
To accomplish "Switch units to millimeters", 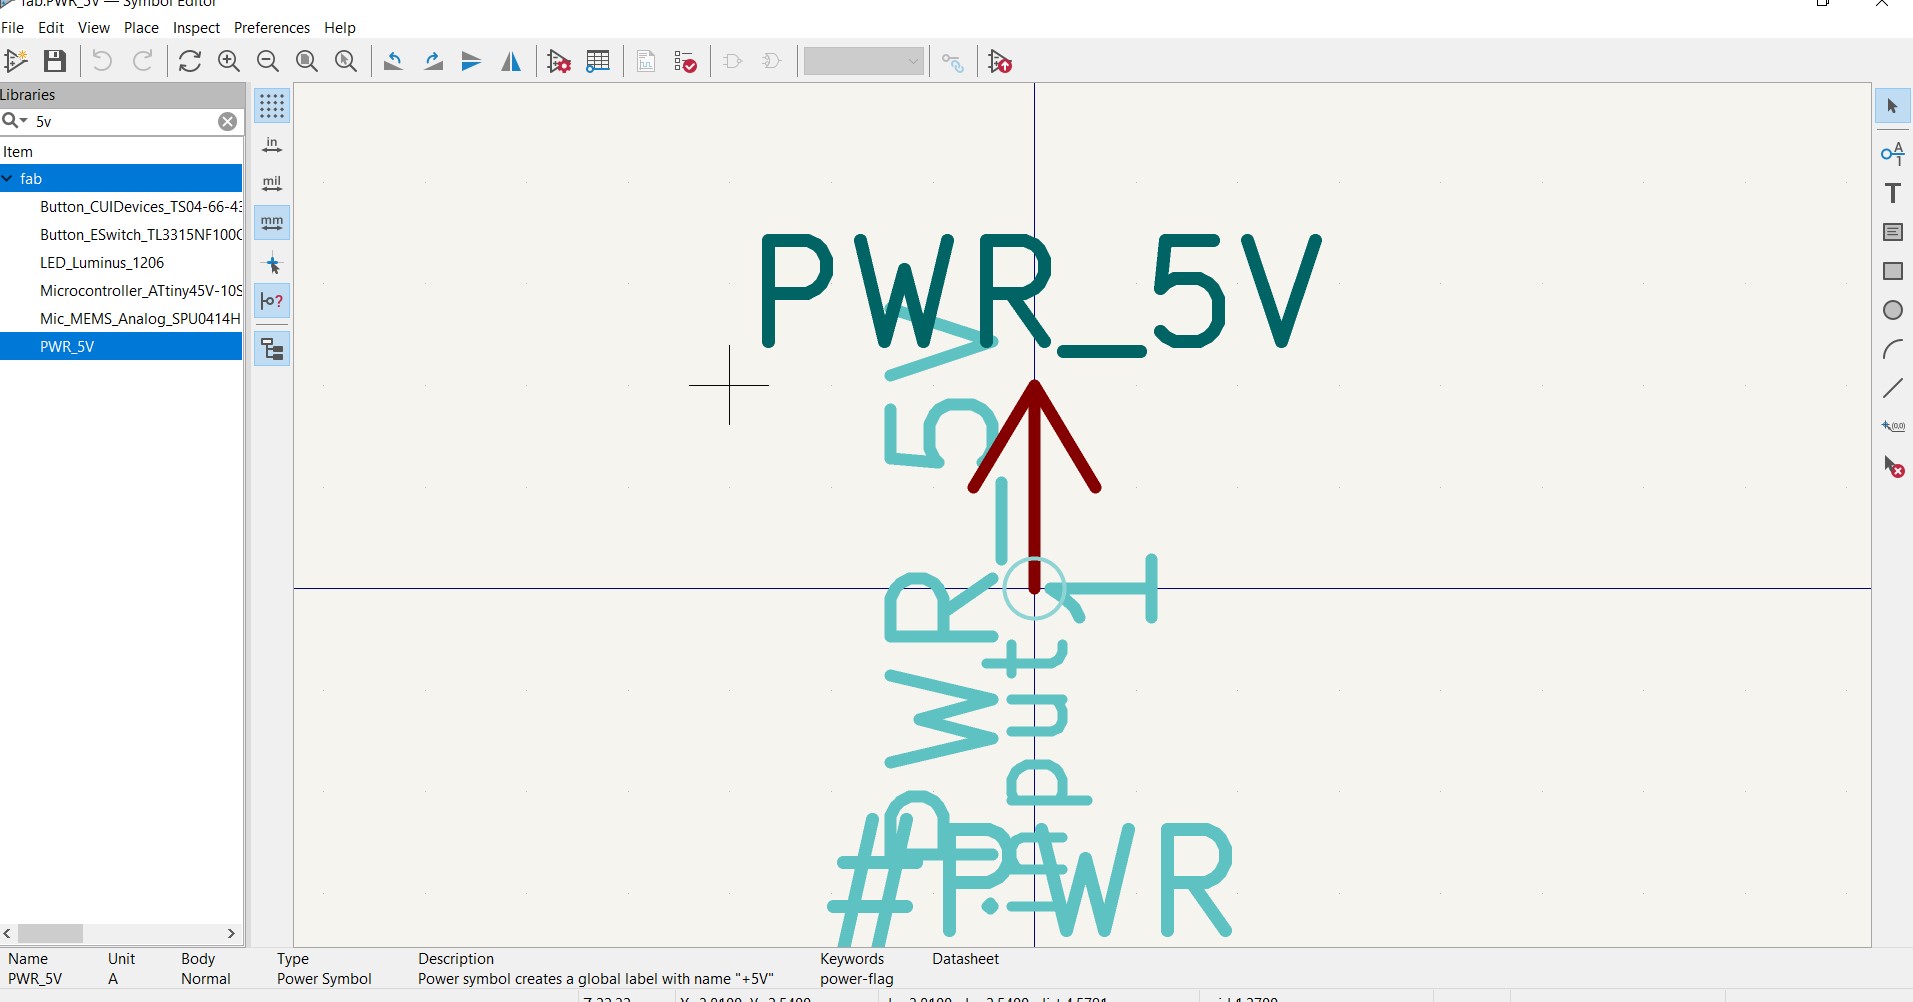I will pyautogui.click(x=272, y=222).
